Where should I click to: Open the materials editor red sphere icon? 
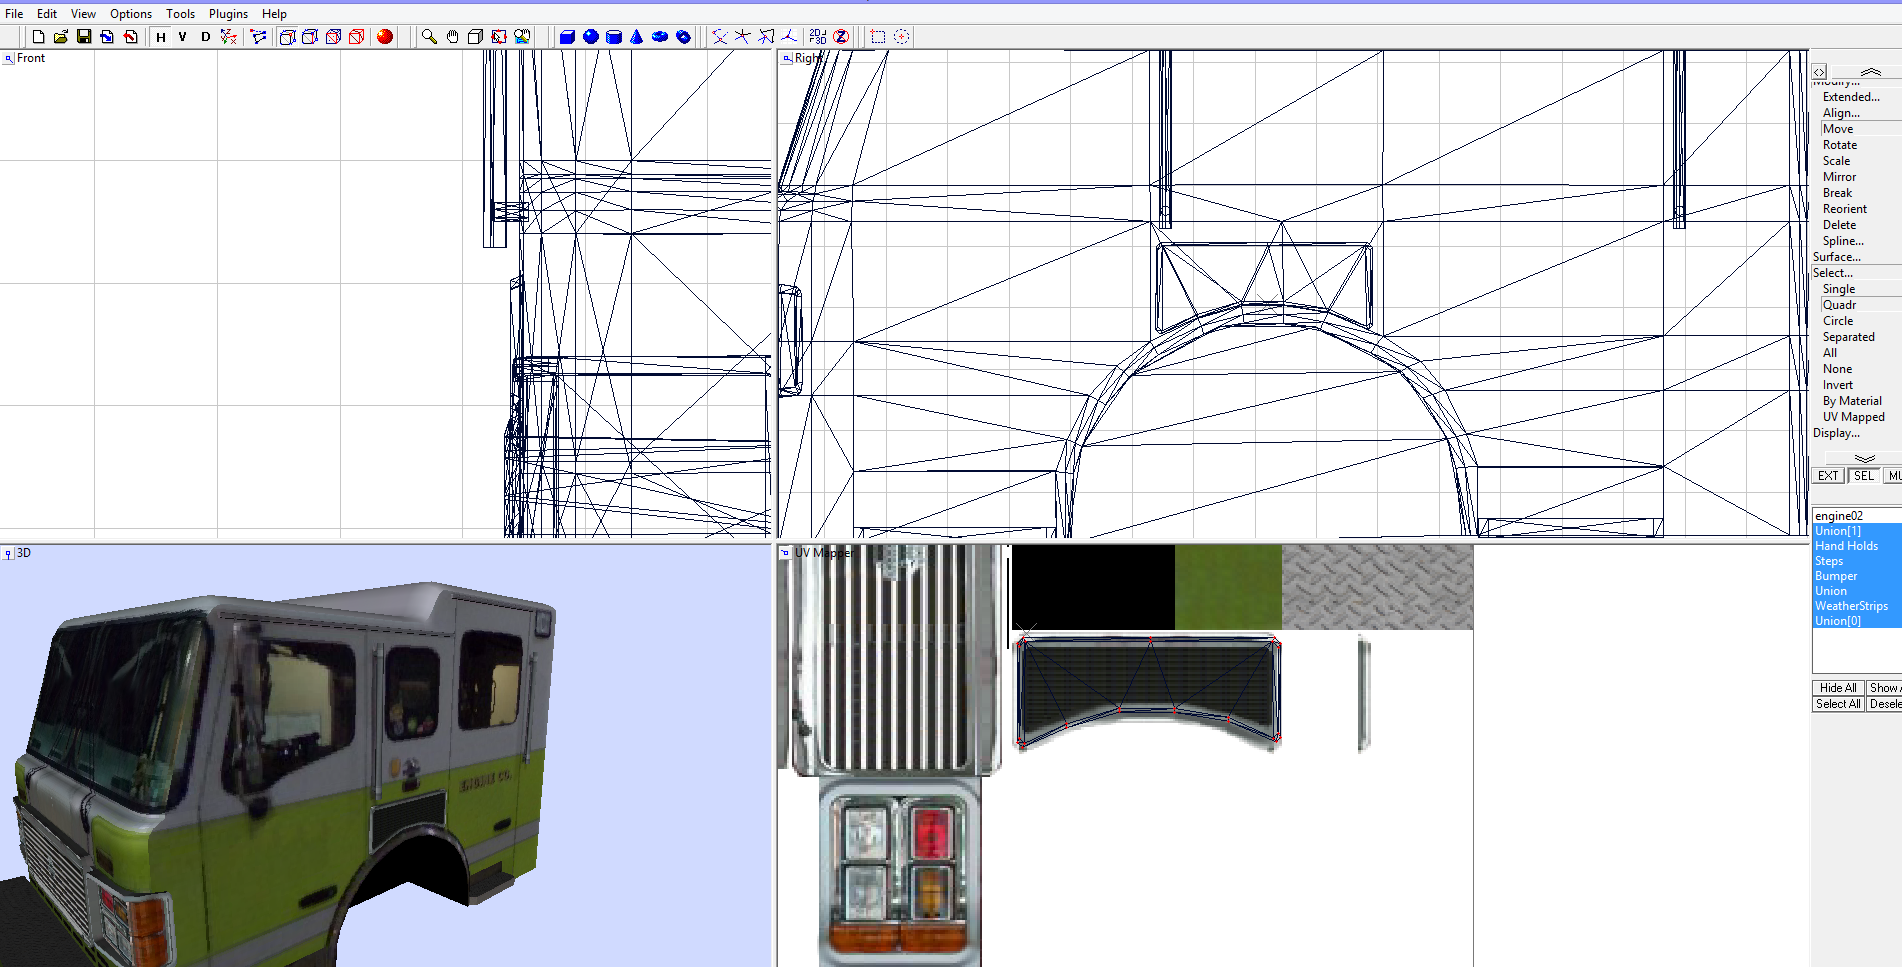point(385,36)
